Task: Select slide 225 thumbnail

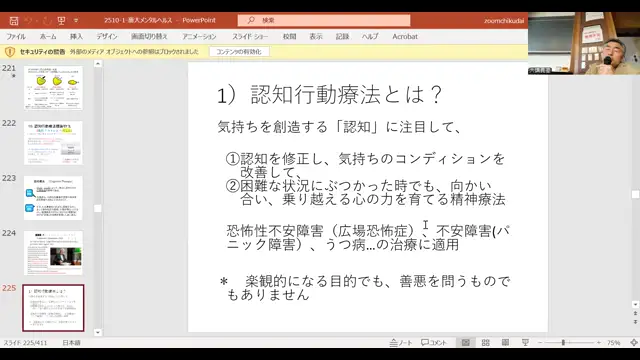Action: coord(53,308)
